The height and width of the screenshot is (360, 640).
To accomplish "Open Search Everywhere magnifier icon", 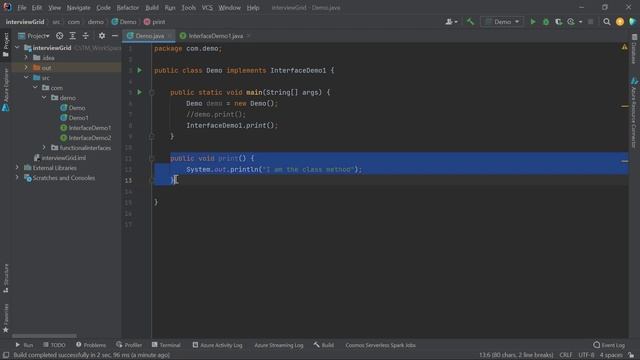I will coord(607,22).
